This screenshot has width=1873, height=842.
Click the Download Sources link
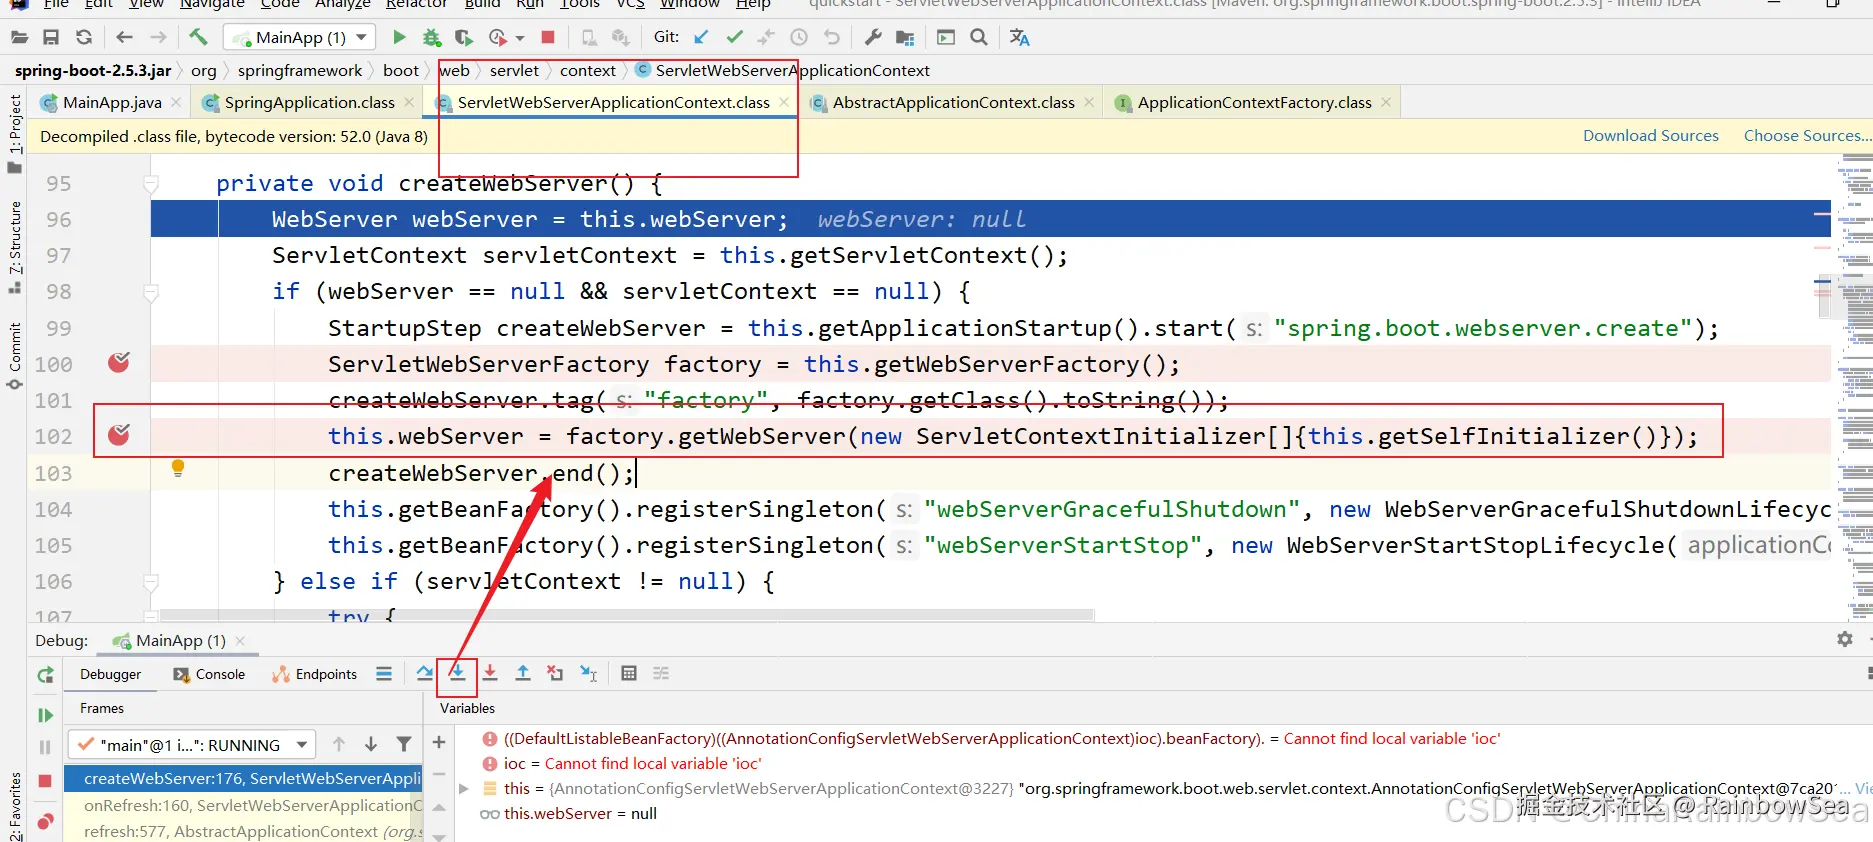click(1650, 136)
